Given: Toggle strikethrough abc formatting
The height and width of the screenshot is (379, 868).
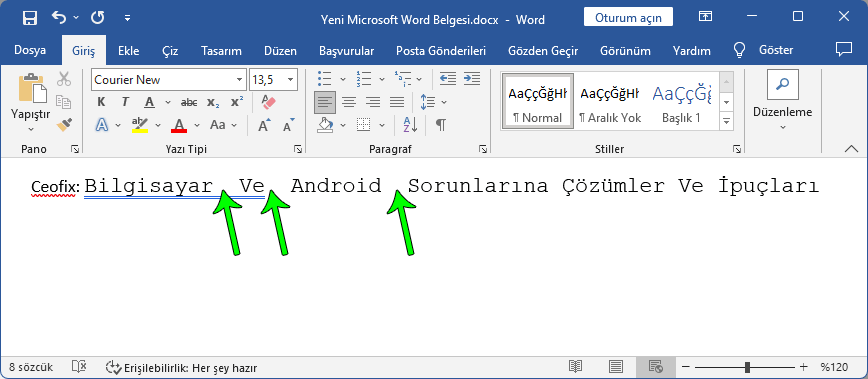Looking at the screenshot, I should (189, 102).
